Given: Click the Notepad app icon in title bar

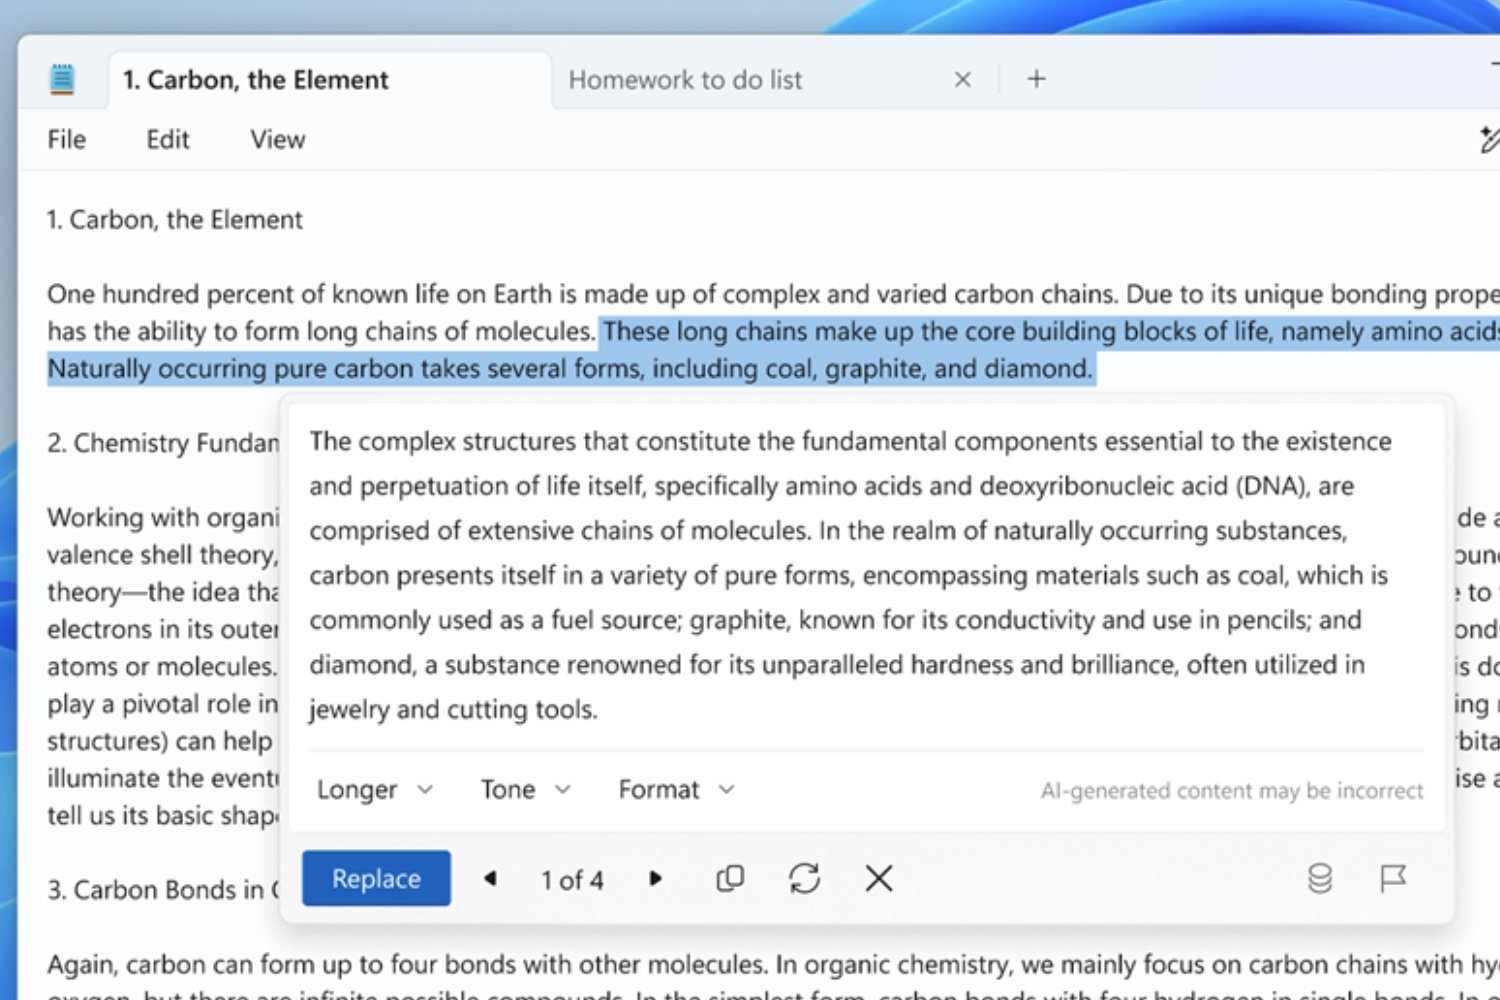Looking at the screenshot, I should coord(62,79).
